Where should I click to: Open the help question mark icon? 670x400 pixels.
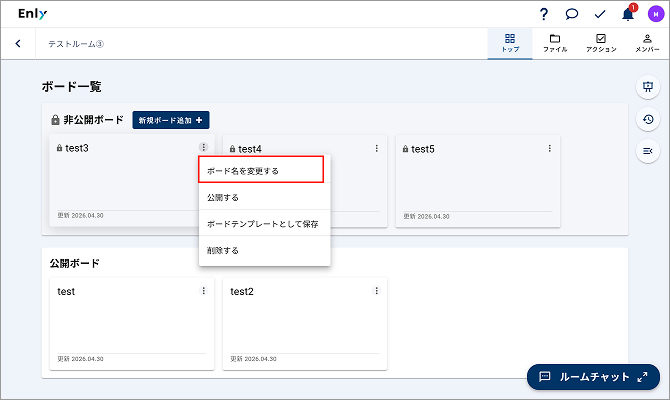544,14
